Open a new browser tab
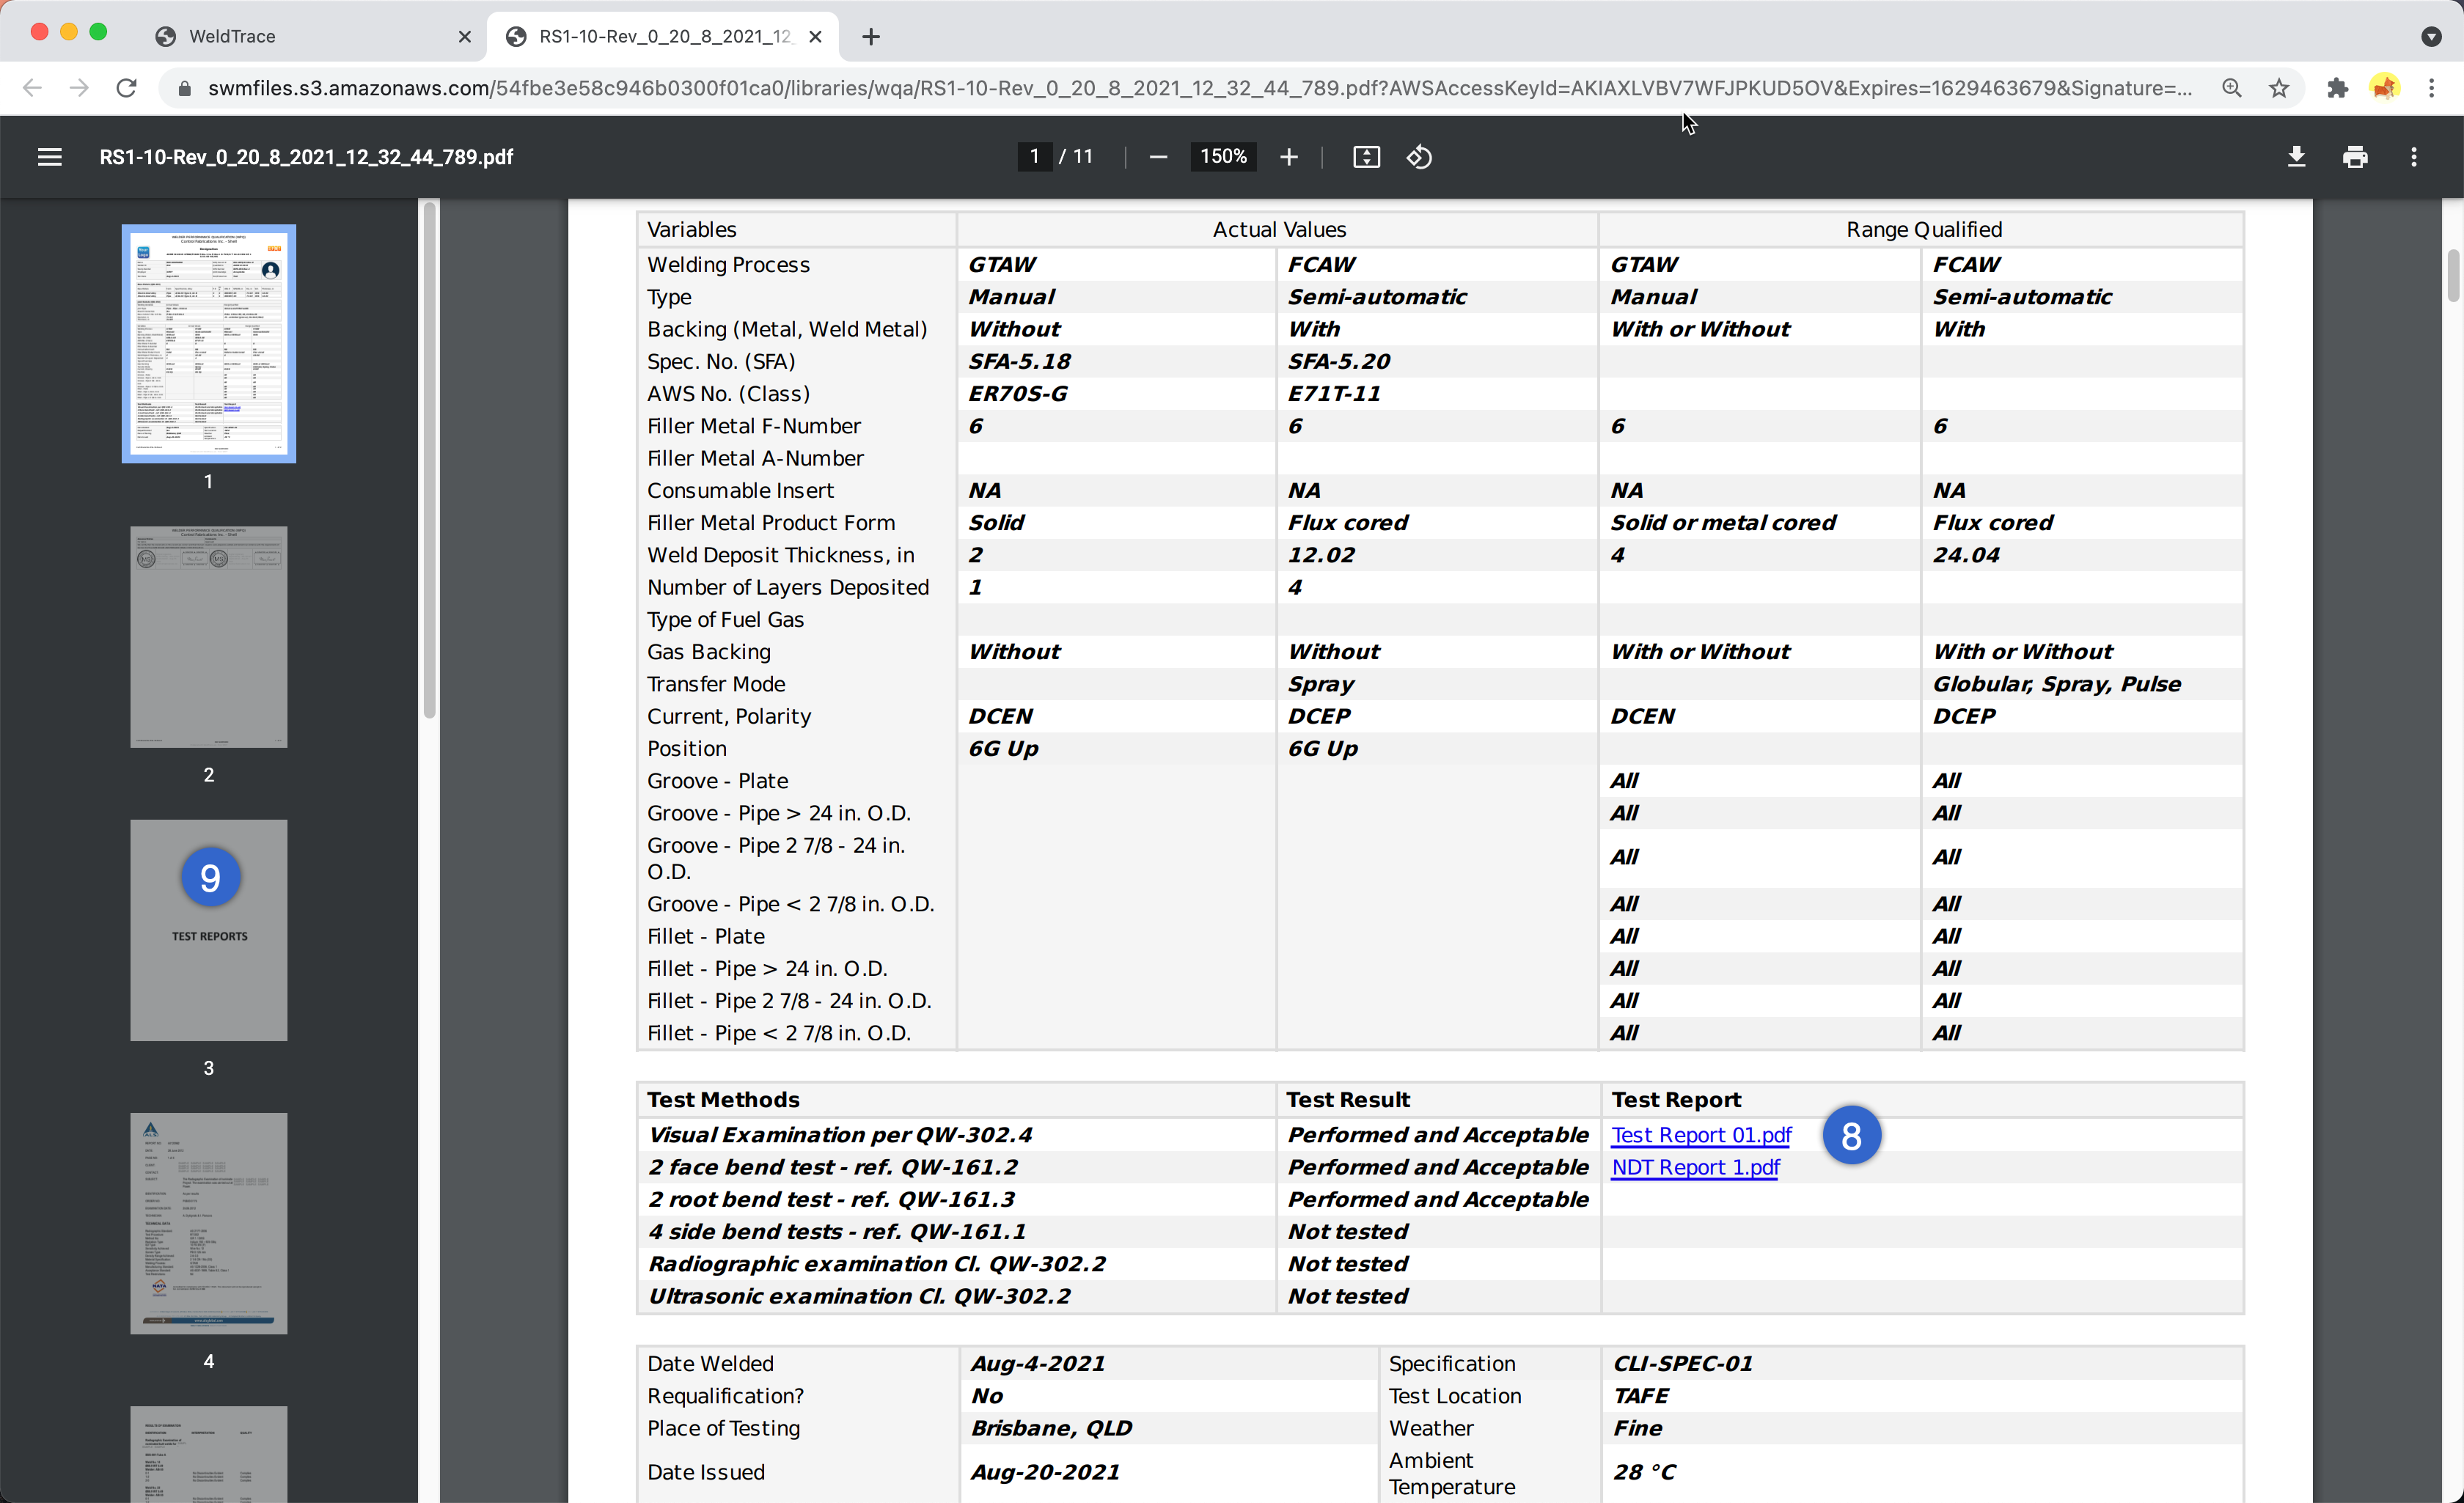Image resolution: width=2464 pixels, height=1503 pixels. 871,37
